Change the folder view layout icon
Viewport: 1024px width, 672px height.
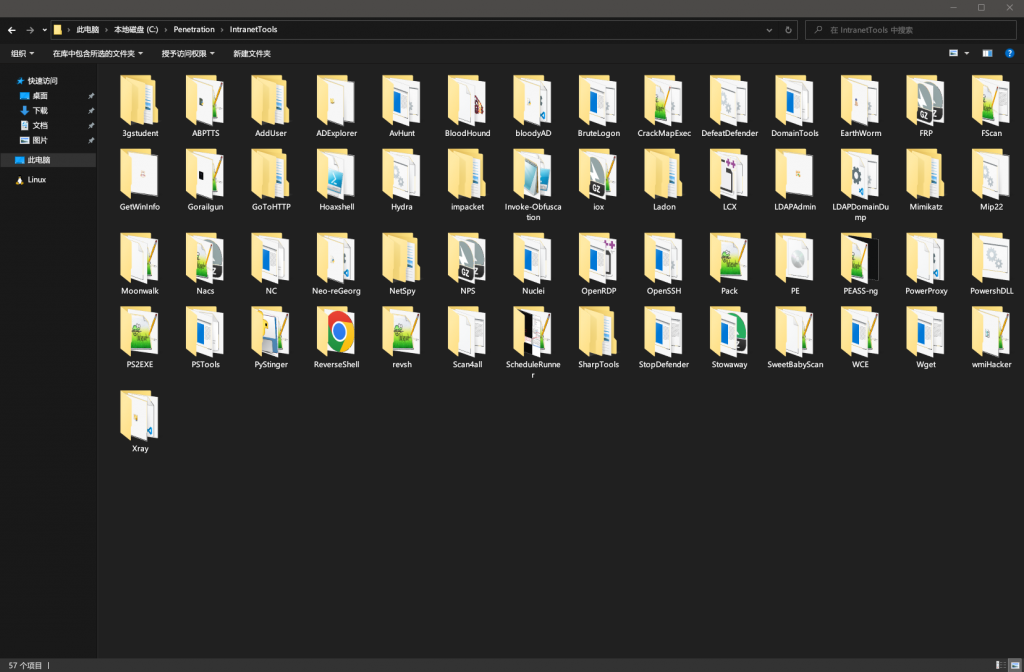click(953, 54)
